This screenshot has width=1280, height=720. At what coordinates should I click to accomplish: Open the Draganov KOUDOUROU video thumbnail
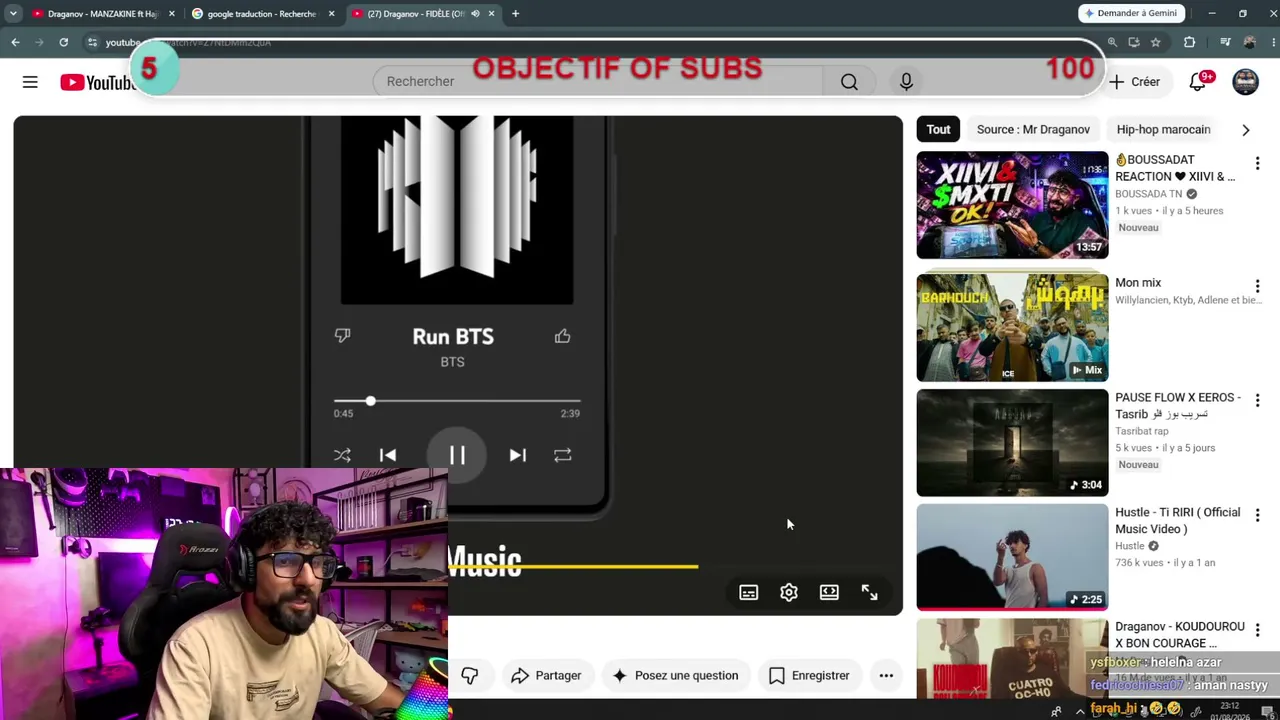coord(1012,658)
